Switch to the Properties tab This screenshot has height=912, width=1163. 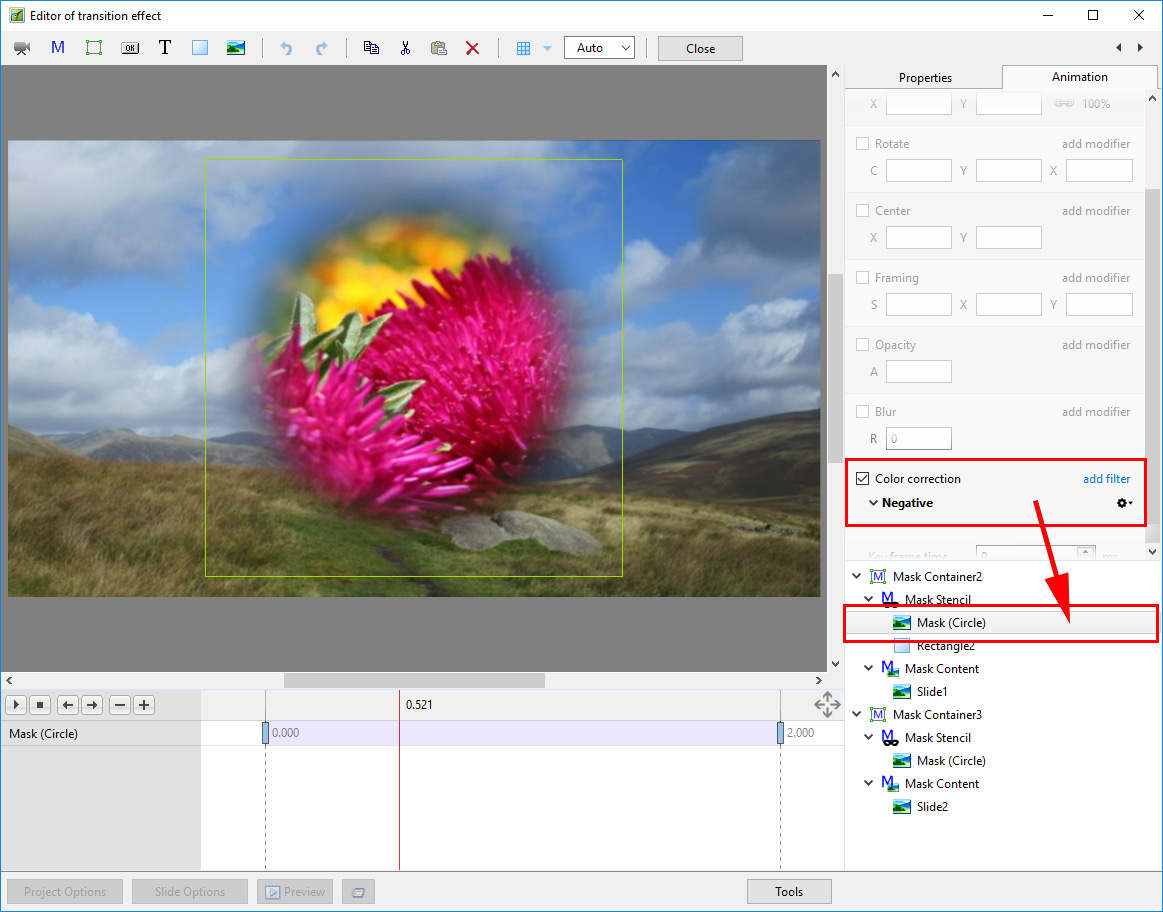point(925,78)
